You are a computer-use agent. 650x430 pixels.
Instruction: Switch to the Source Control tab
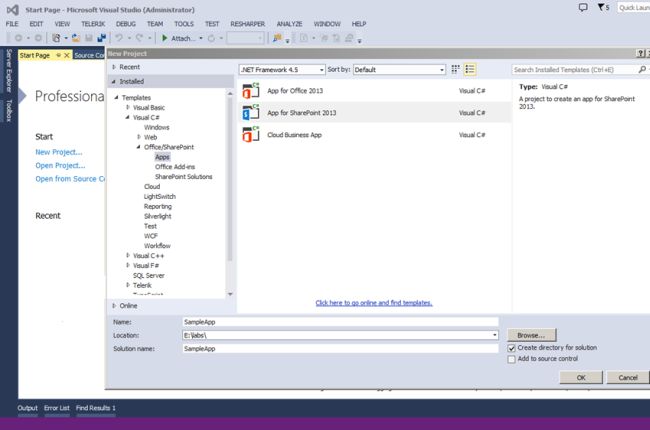pos(89,55)
